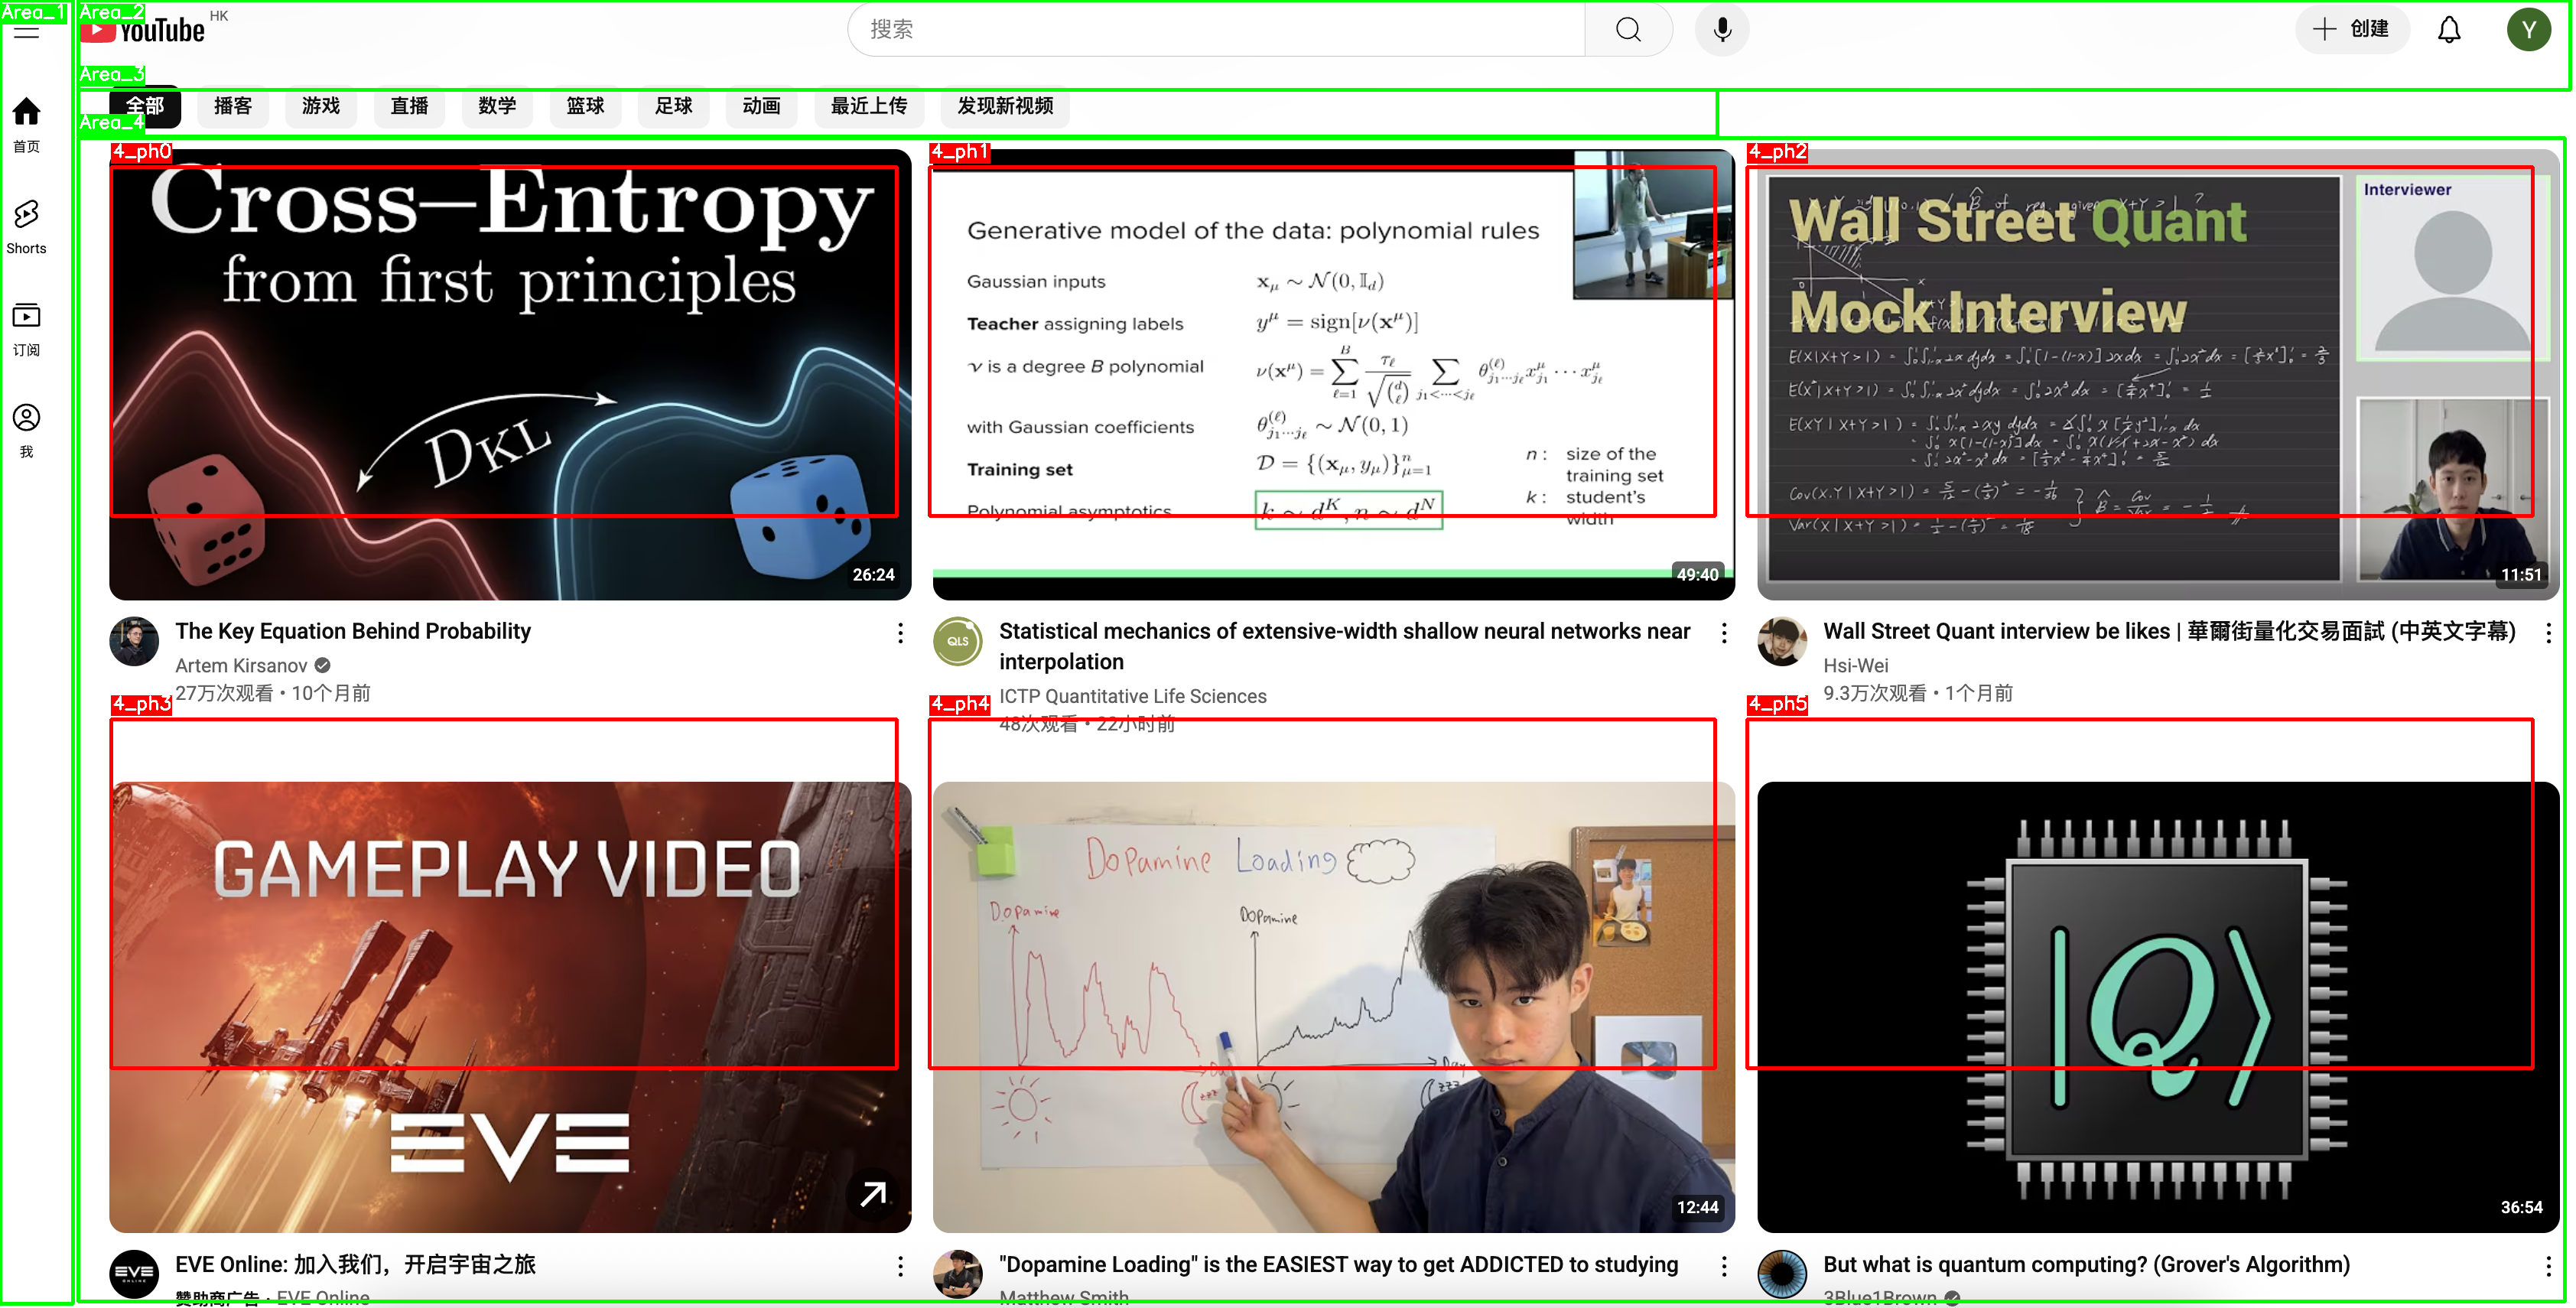Open 订阅 subscriptions in sidebar

coord(27,329)
